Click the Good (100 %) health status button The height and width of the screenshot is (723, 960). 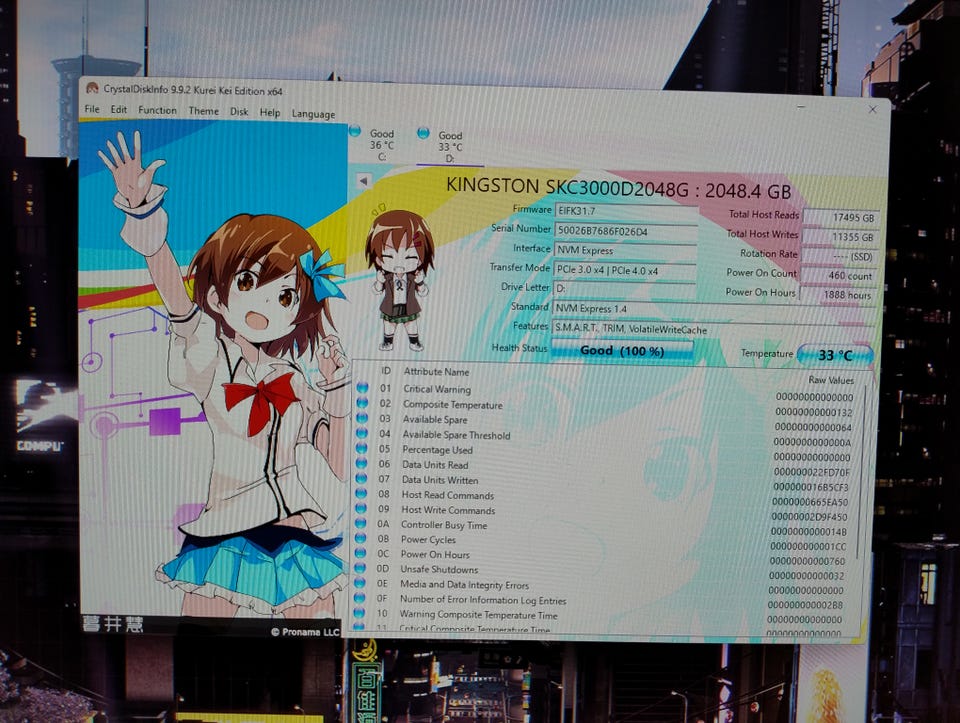pos(622,351)
